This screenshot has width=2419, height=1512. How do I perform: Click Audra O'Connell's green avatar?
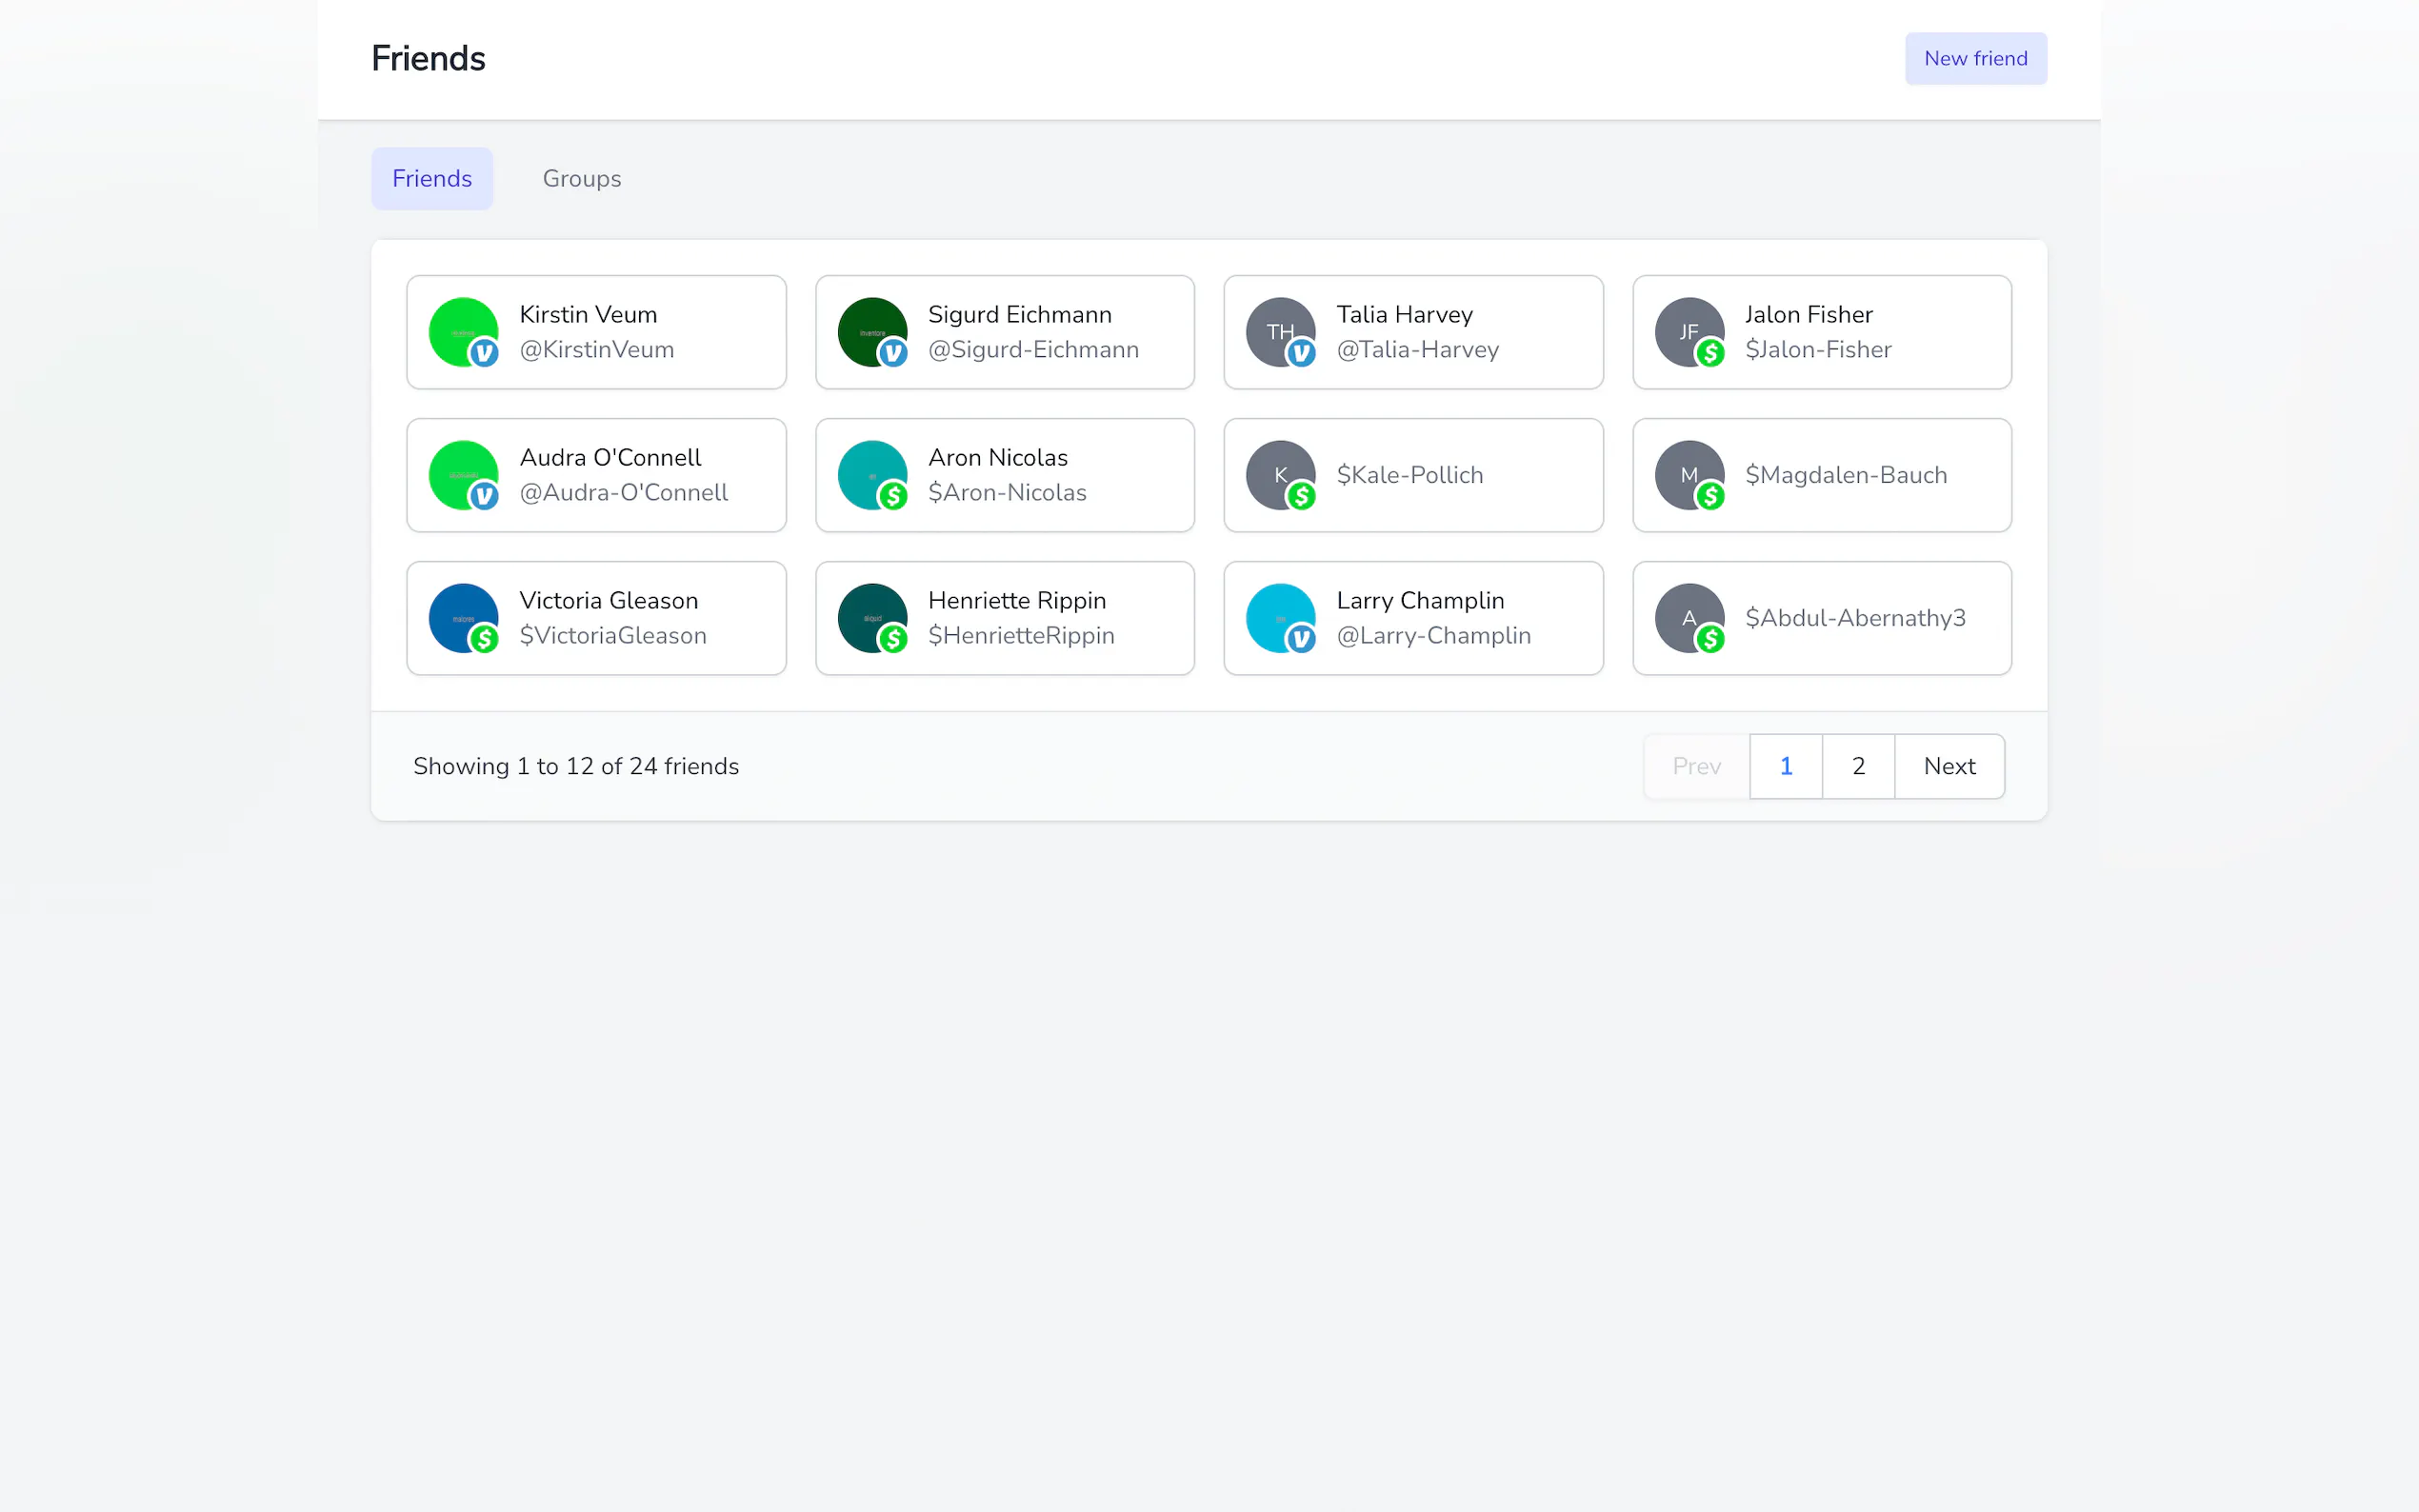click(458, 470)
